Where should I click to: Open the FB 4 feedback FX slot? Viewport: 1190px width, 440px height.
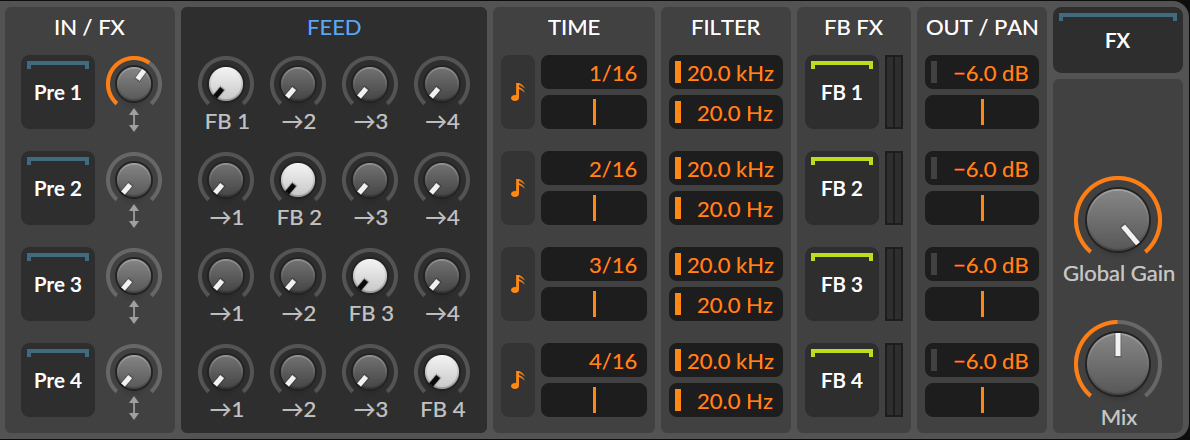tap(842, 380)
